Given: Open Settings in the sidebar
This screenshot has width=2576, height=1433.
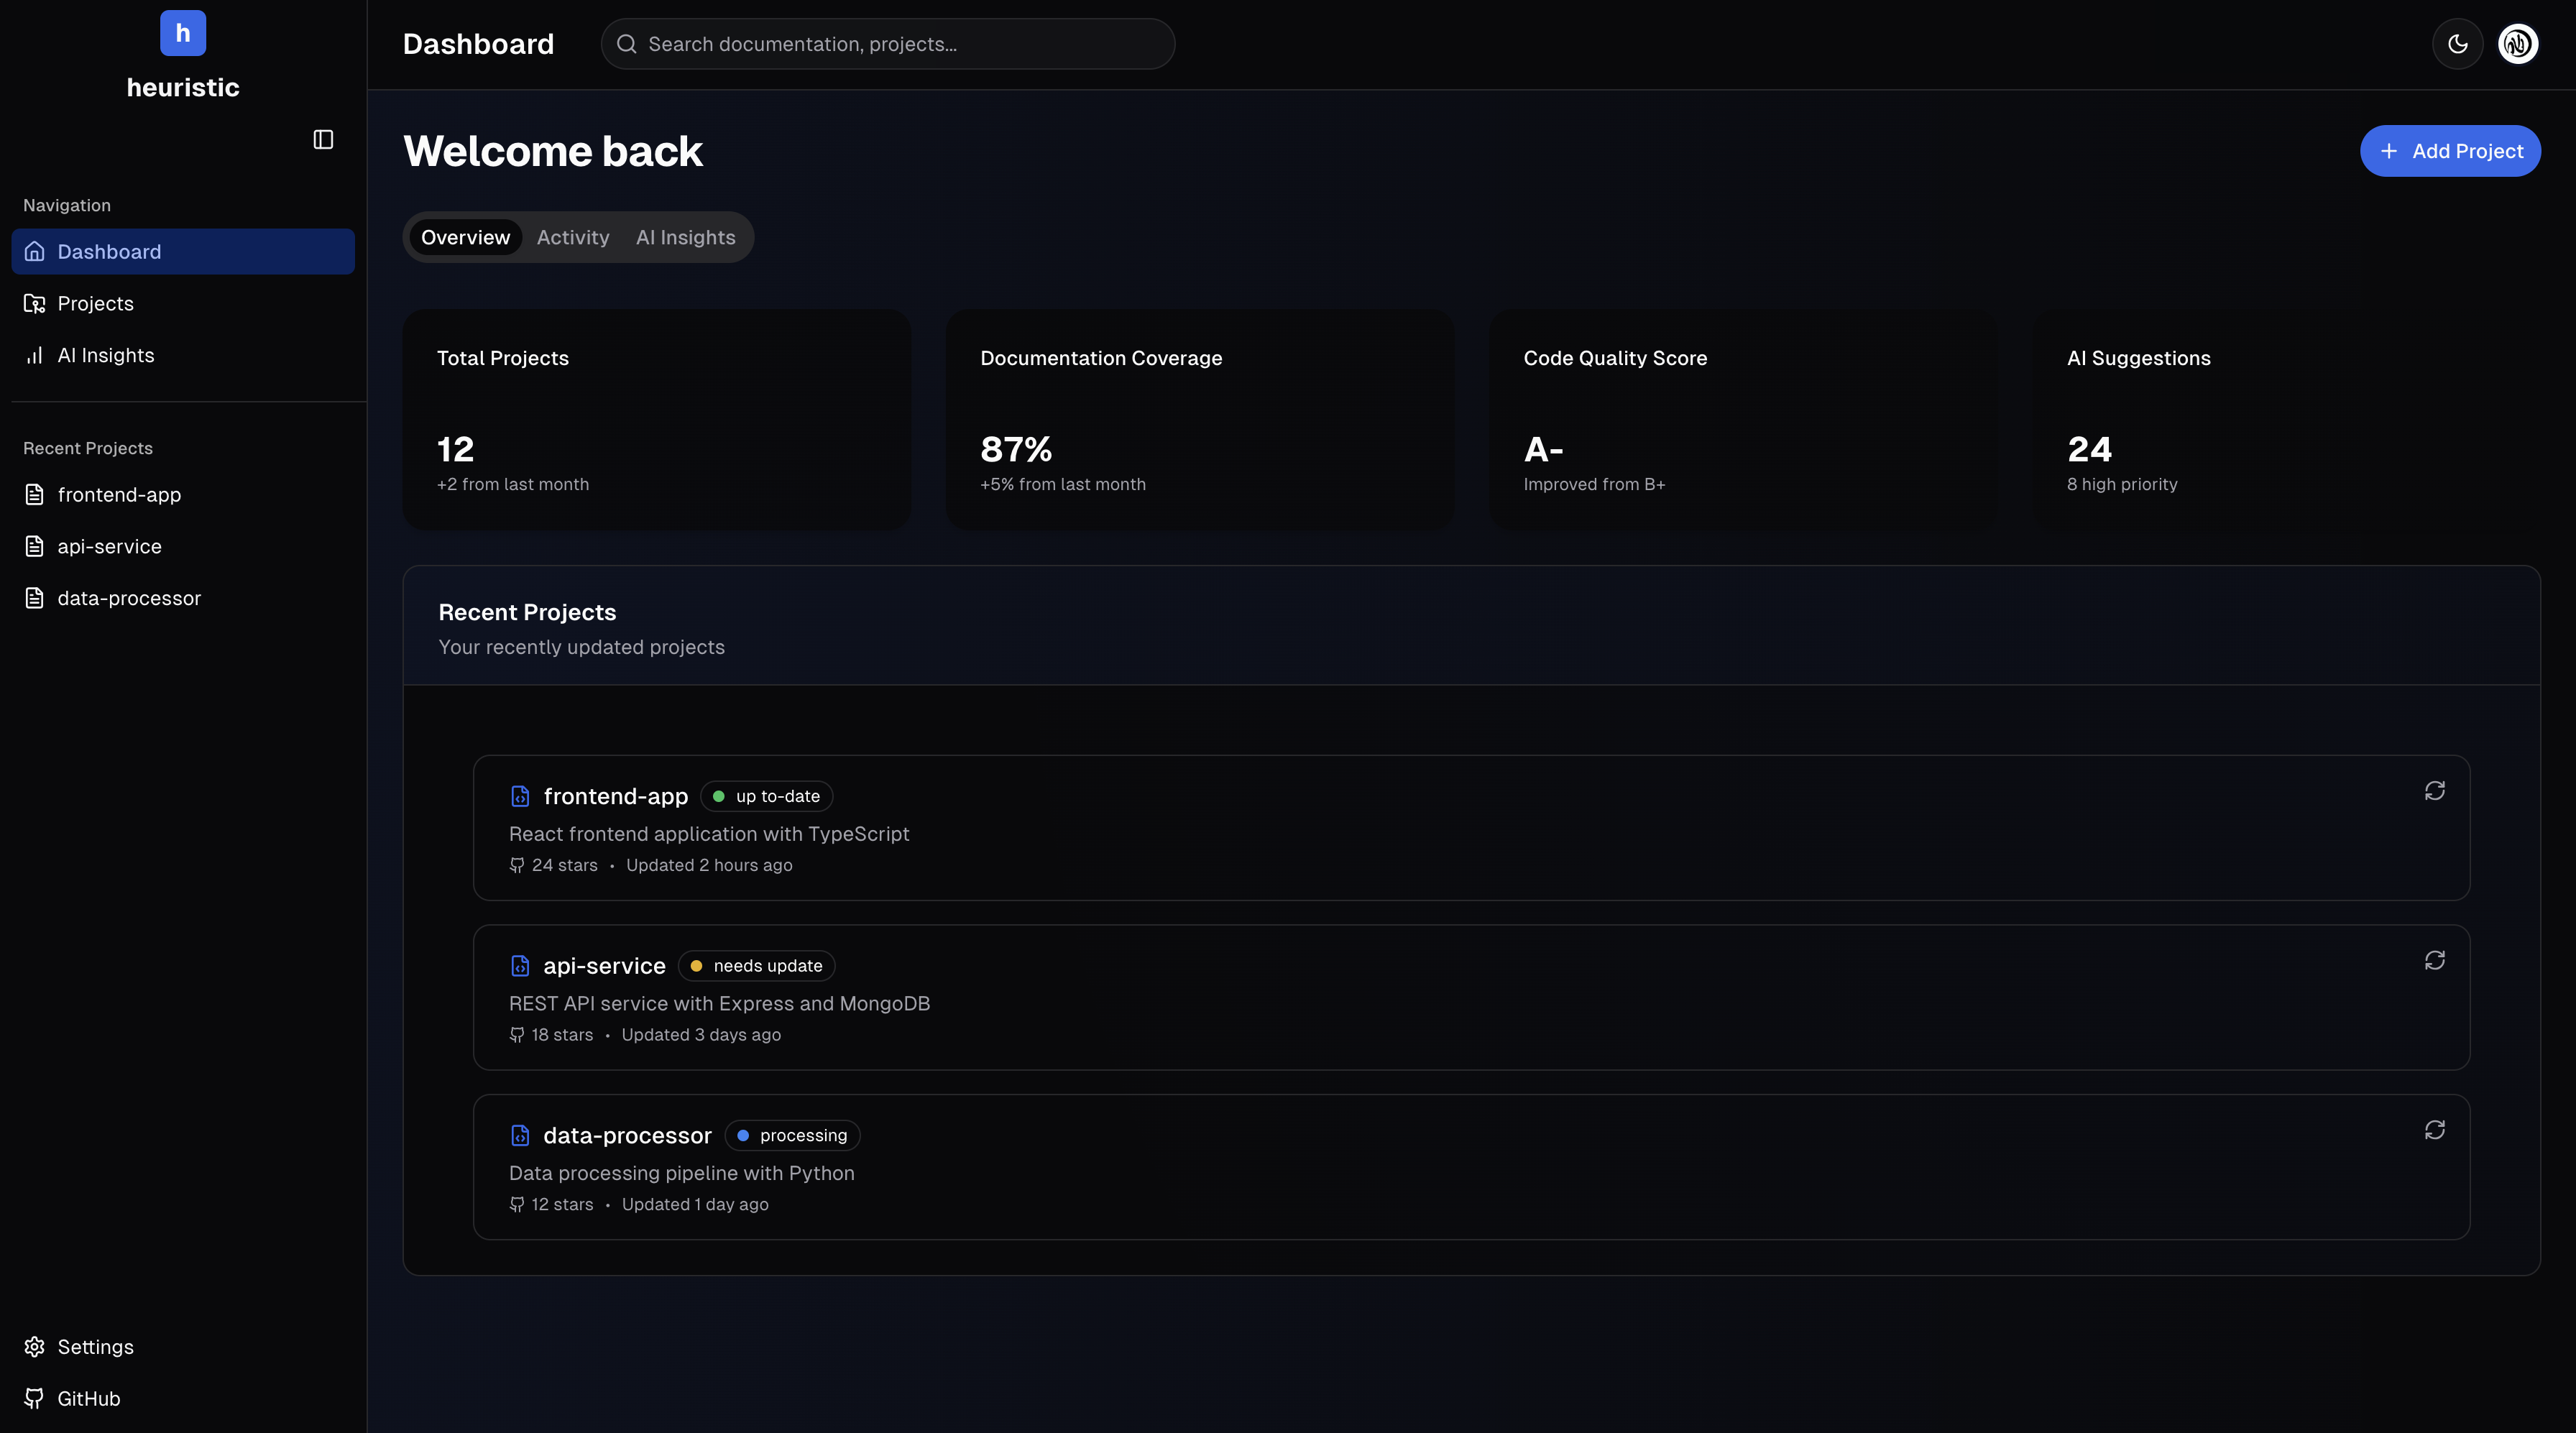Looking at the screenshot, I should click(x=95, y=1346).
